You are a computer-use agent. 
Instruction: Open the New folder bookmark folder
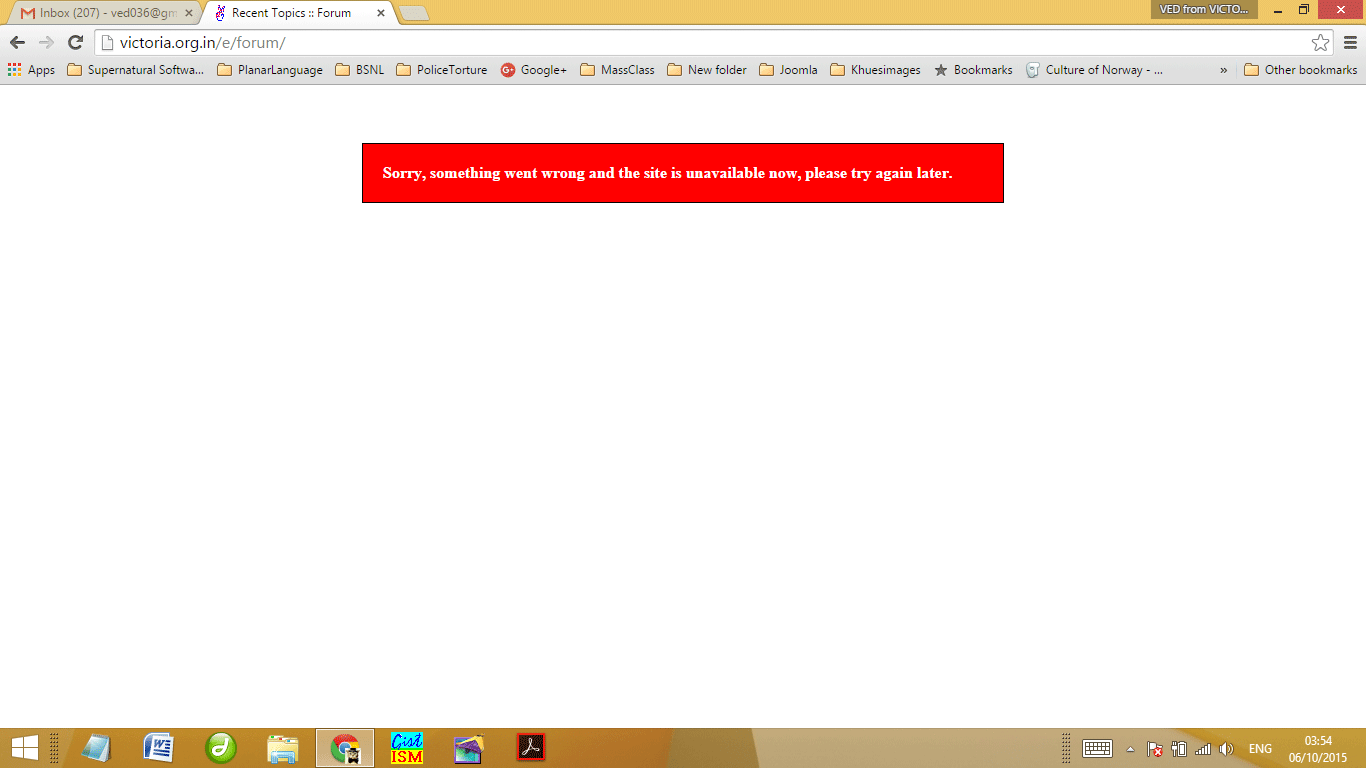tap(707, 70)
